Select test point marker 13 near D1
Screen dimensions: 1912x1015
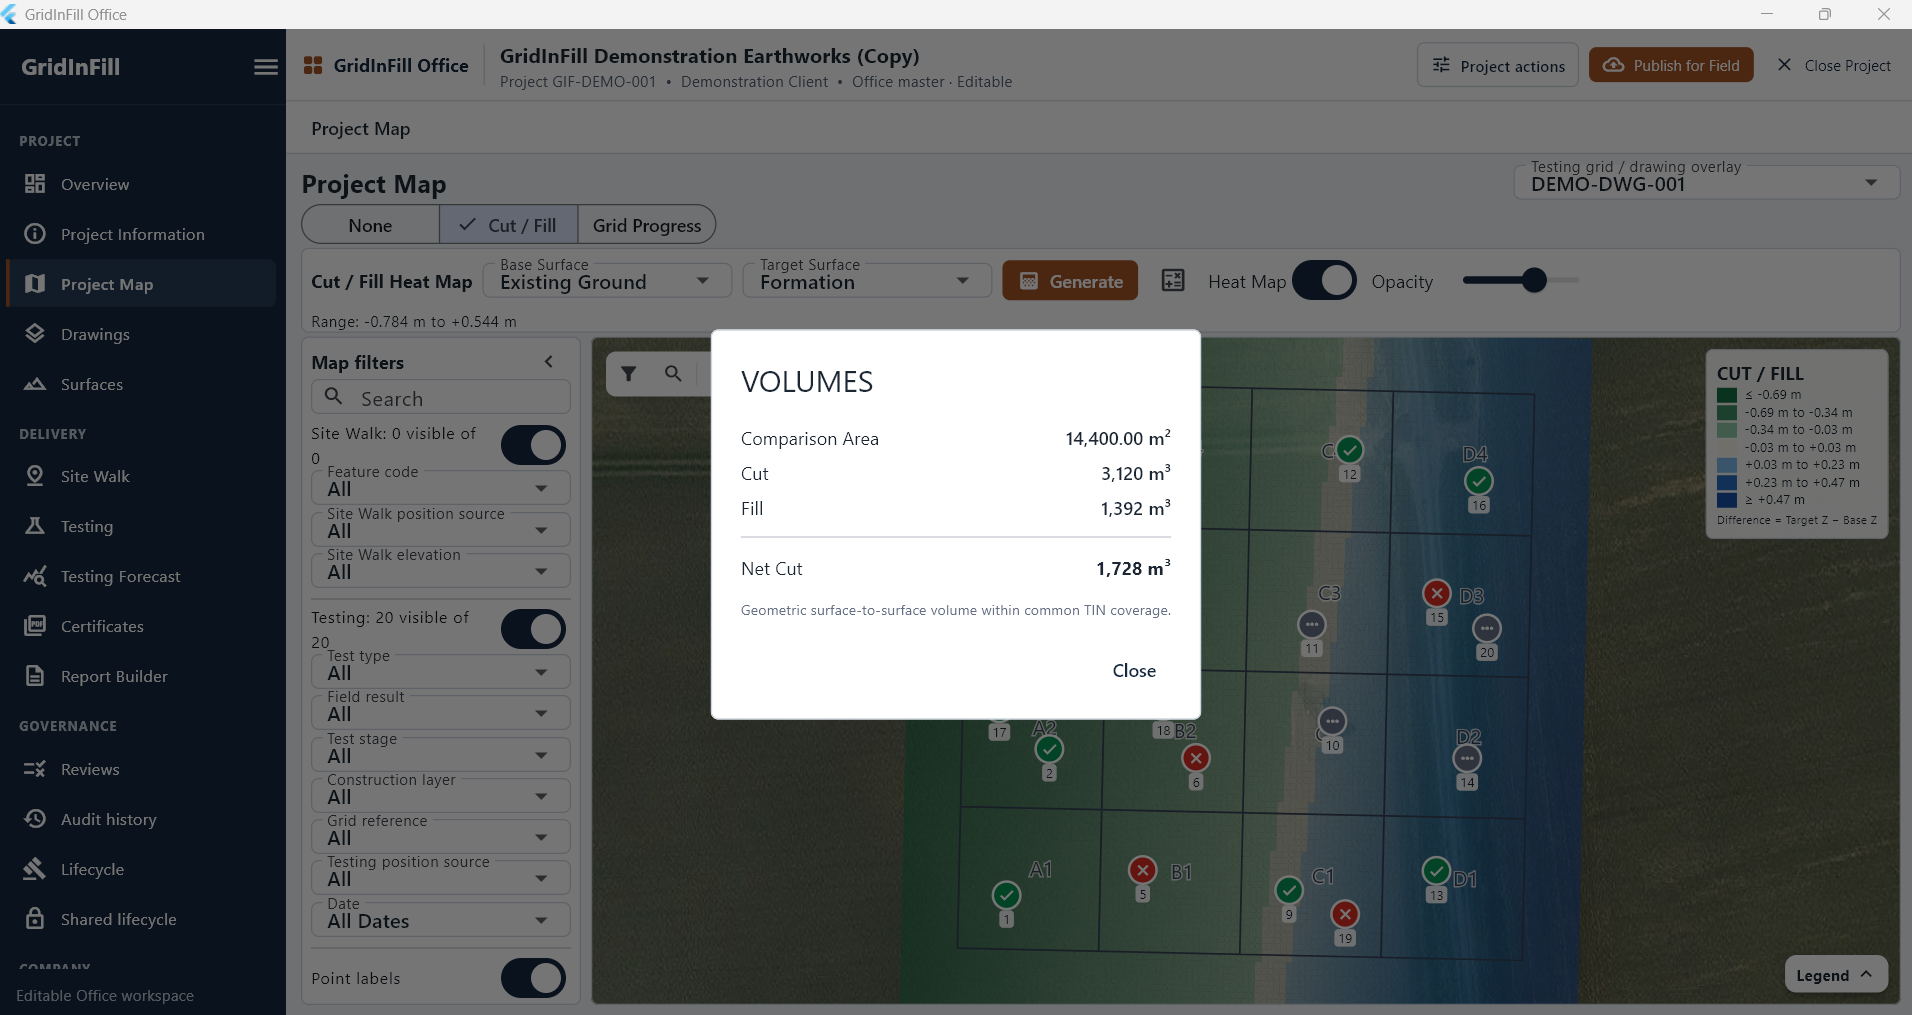click(1436, 871)
